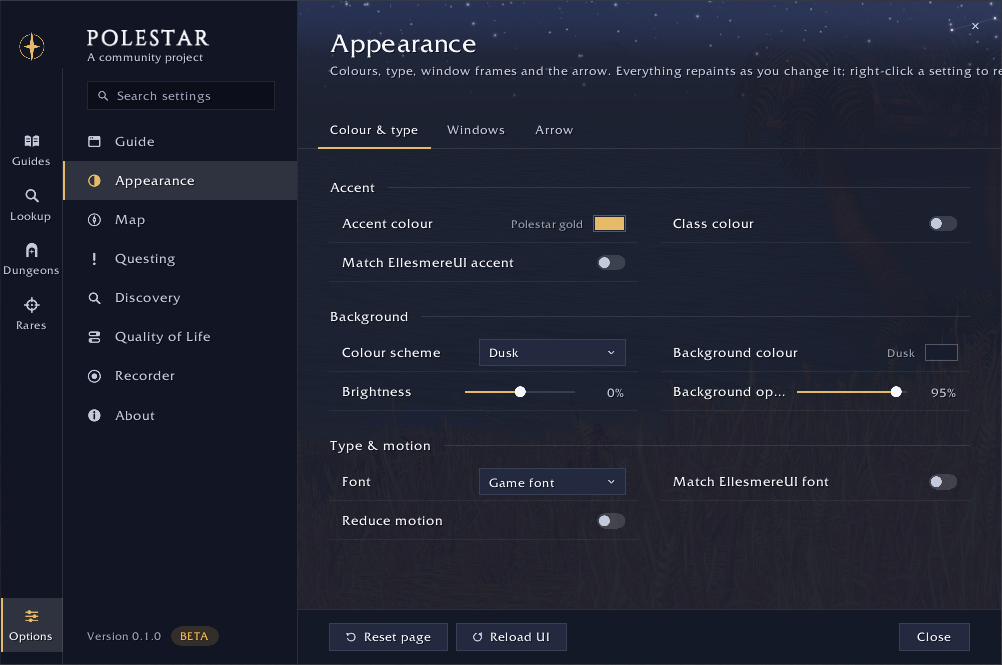
Task: Click the 95% opacity value
Action: 943,393
